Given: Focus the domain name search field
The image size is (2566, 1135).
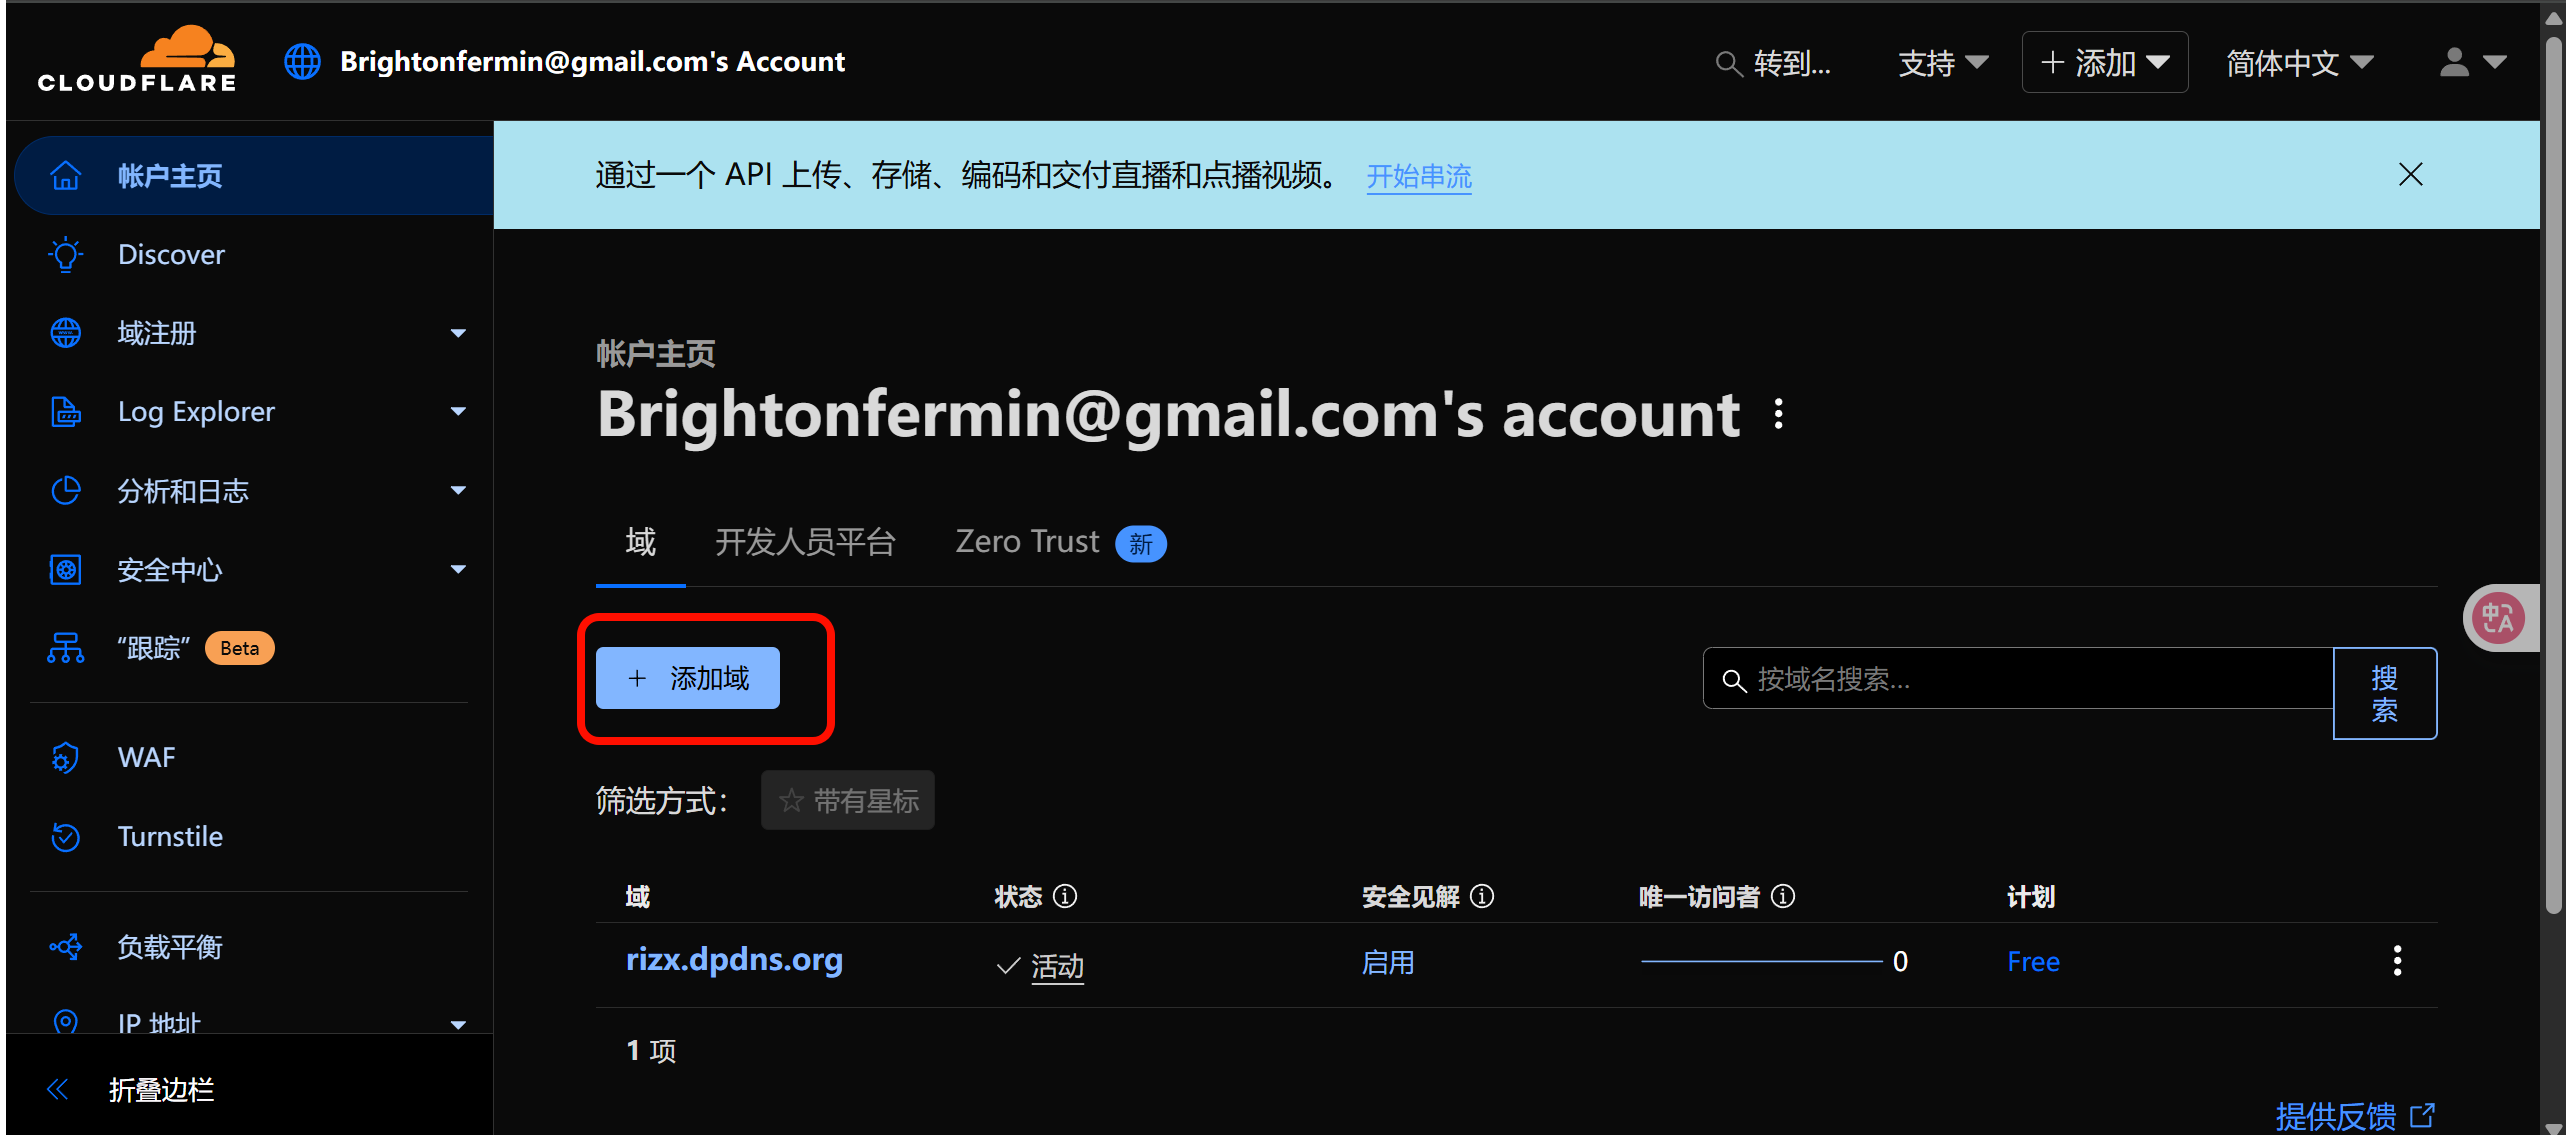Looking at the screenshot, I should (2018, 679).
